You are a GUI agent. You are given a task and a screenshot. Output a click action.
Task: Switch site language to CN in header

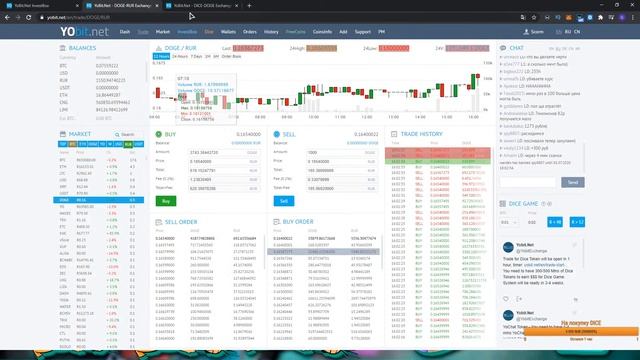577,32
